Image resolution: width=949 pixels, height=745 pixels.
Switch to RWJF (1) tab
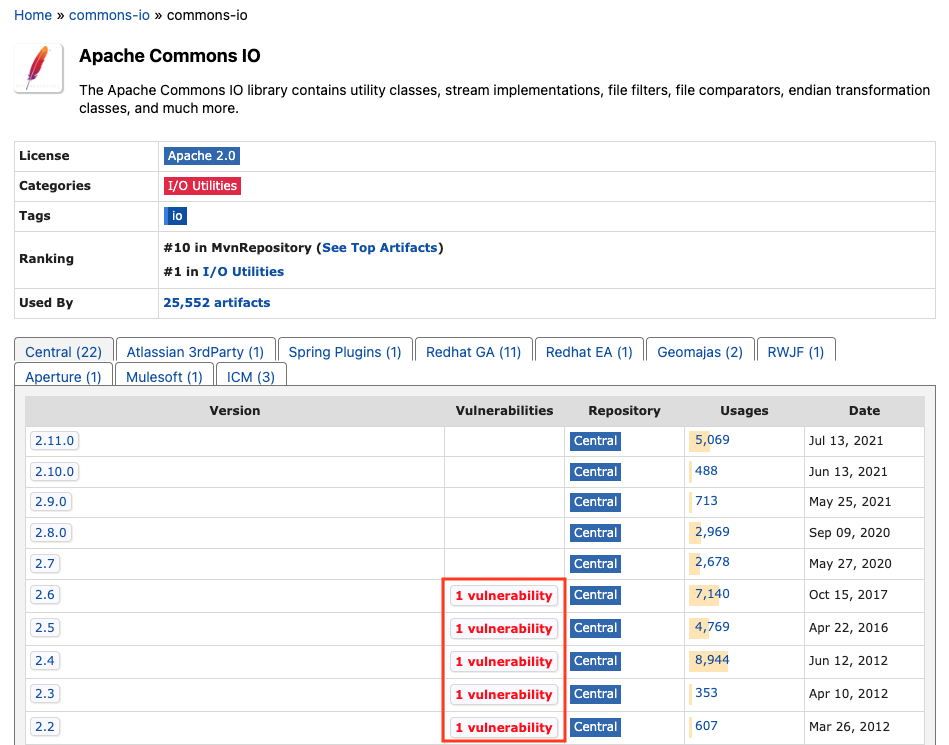coord(796,352)
